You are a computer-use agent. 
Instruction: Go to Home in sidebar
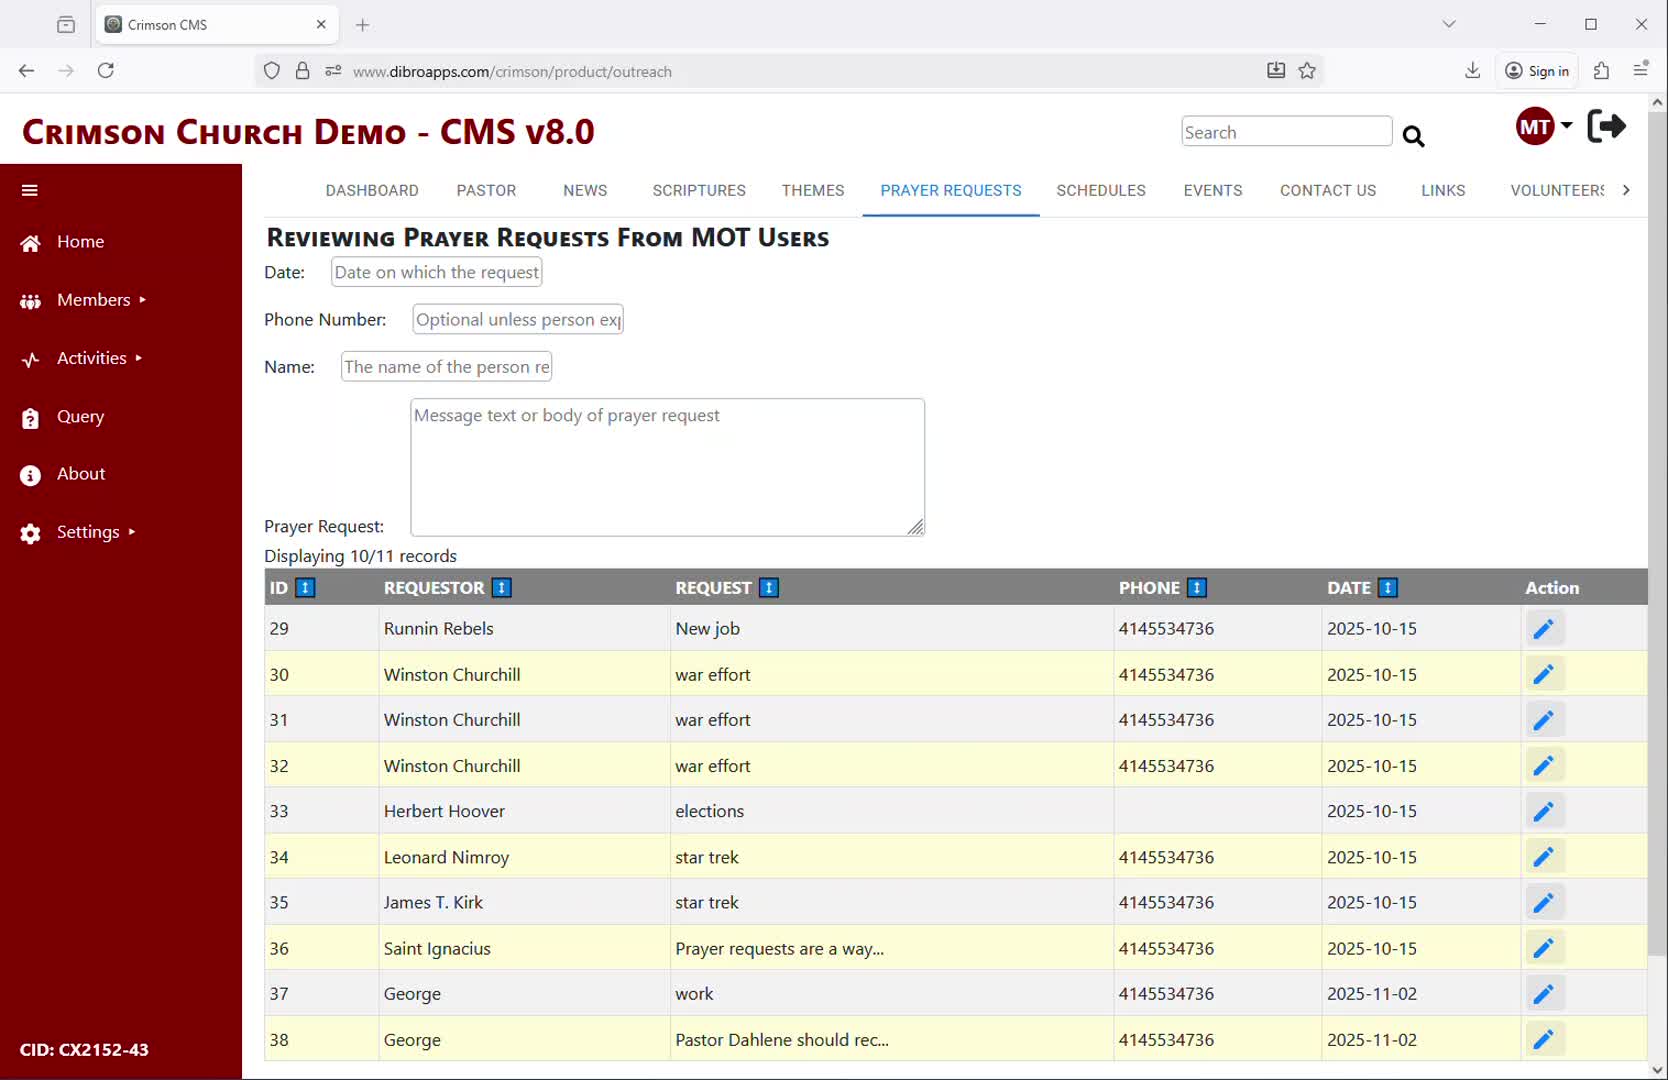coord(80,242)
